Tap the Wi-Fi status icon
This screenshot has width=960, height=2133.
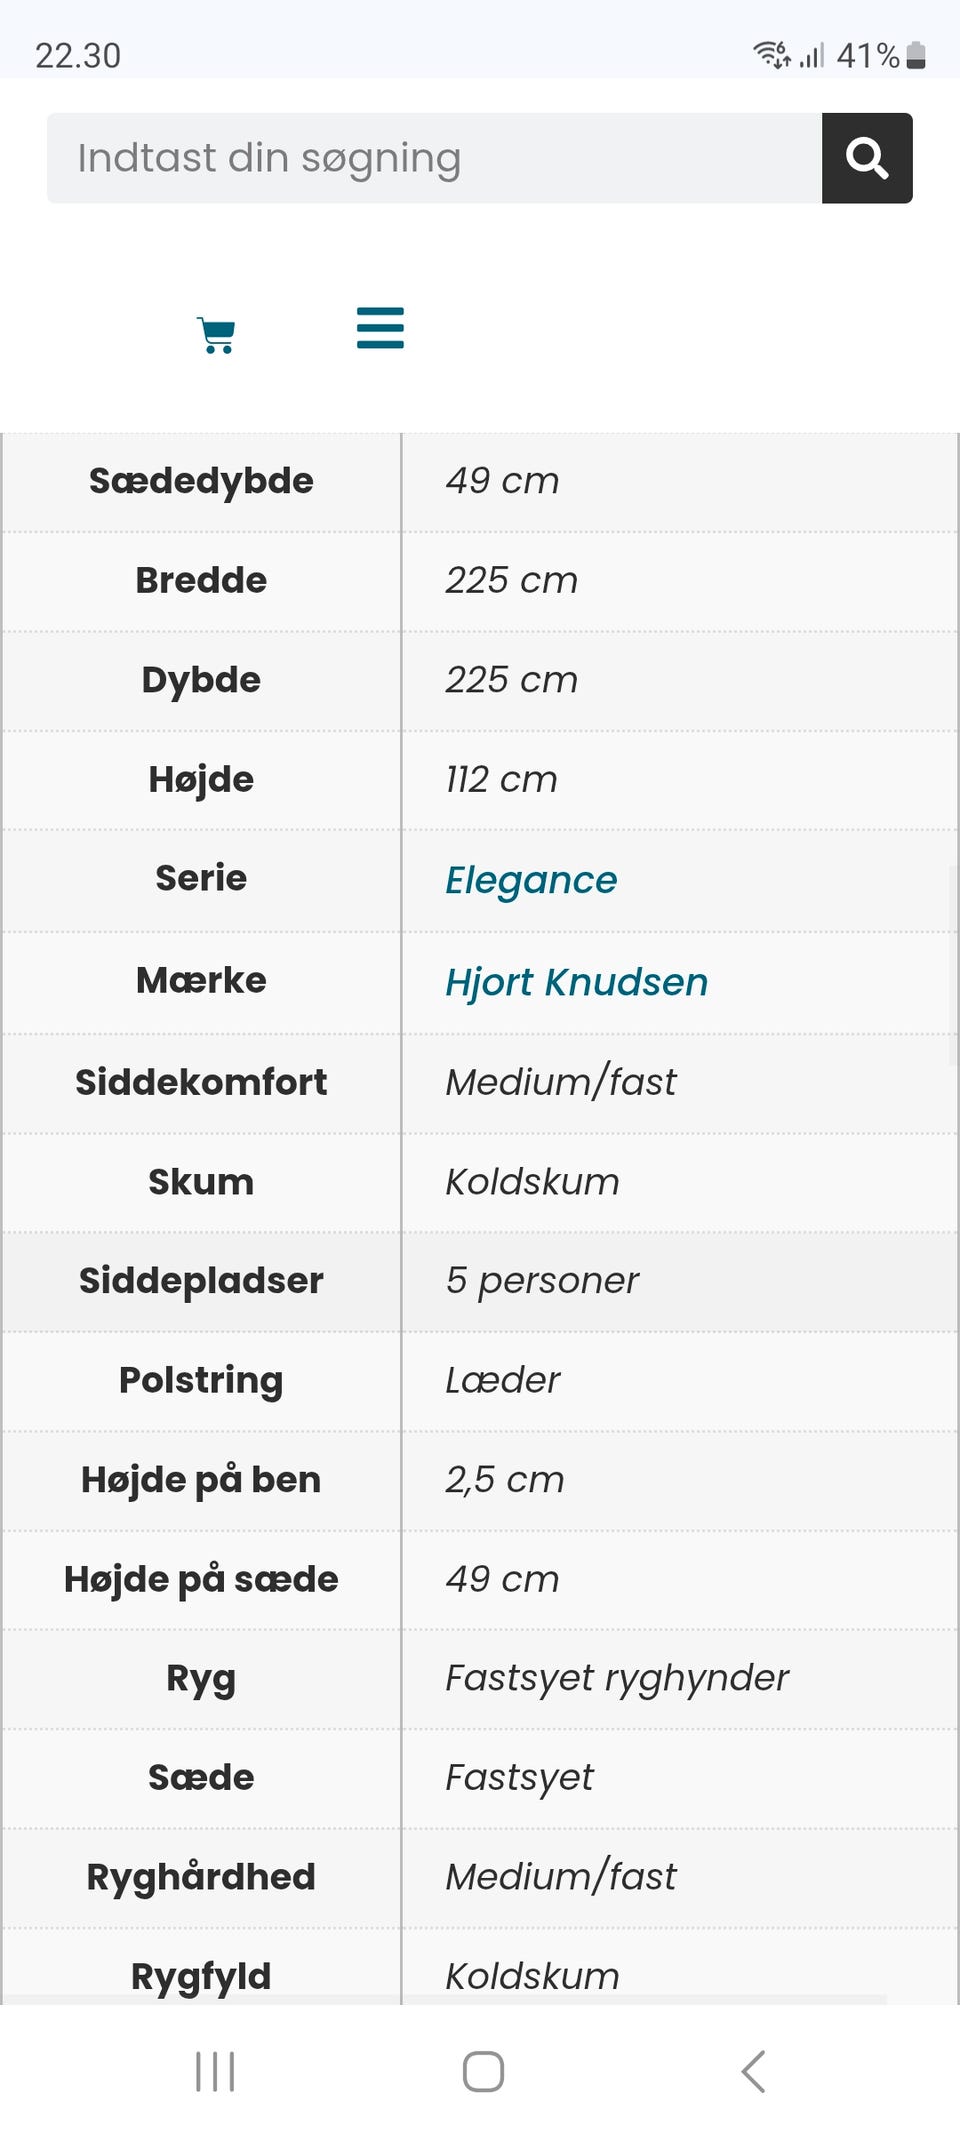(770, 54)
